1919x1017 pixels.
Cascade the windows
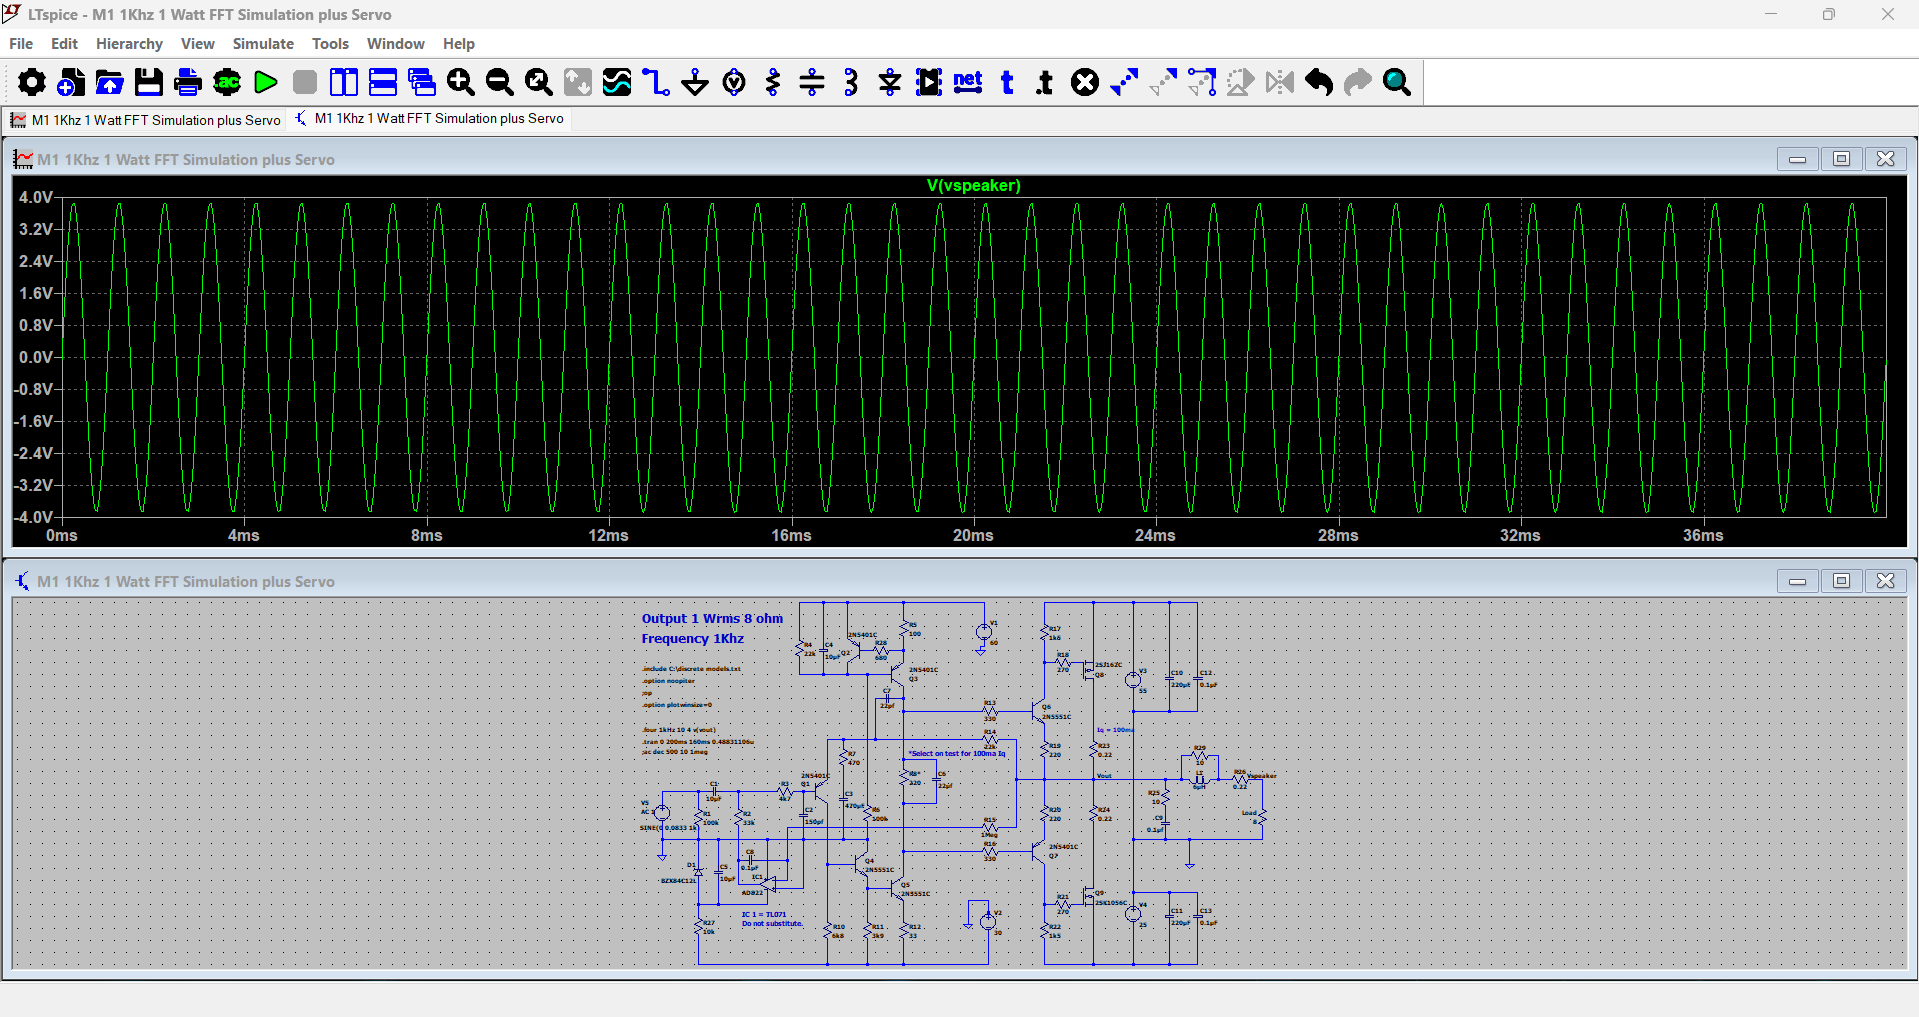tap(422, 82)
